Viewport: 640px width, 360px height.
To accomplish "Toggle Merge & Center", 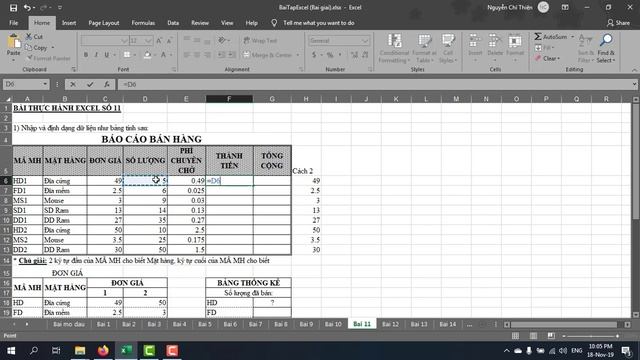I will (268, 55).
